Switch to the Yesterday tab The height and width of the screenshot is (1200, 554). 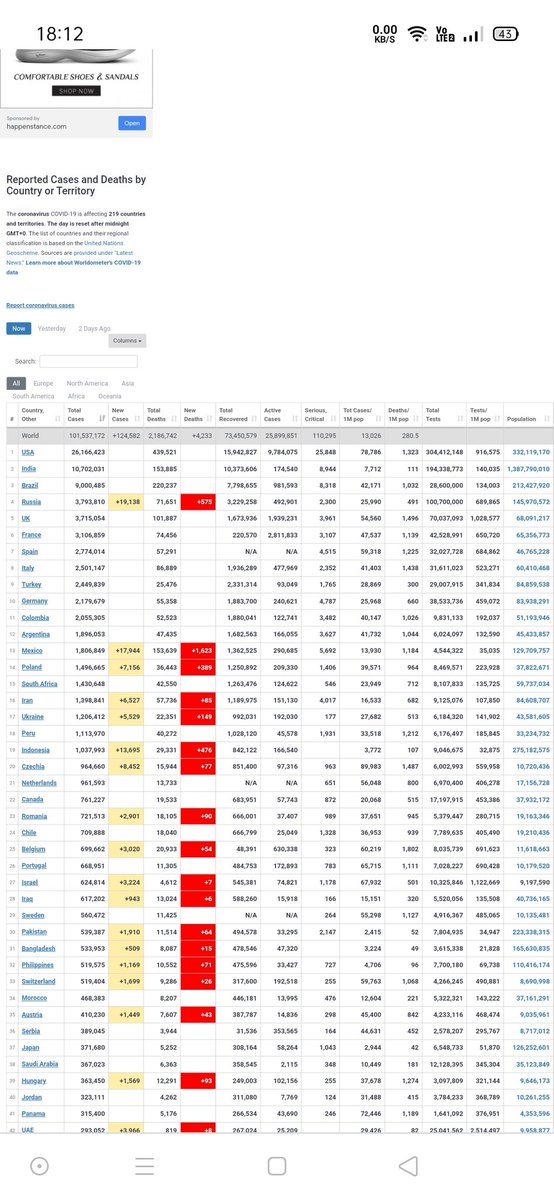pyautogui.click(x=52, y=328)
